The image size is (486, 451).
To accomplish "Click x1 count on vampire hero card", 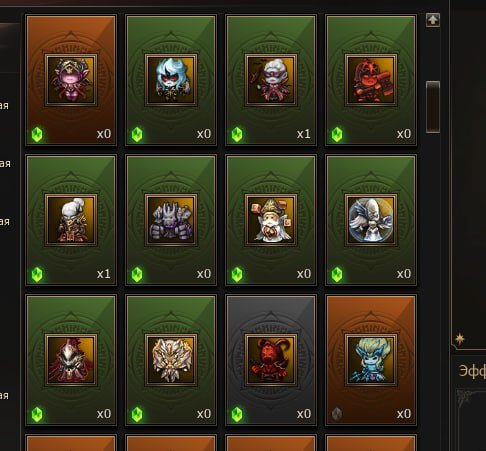I will click(303, 134).
